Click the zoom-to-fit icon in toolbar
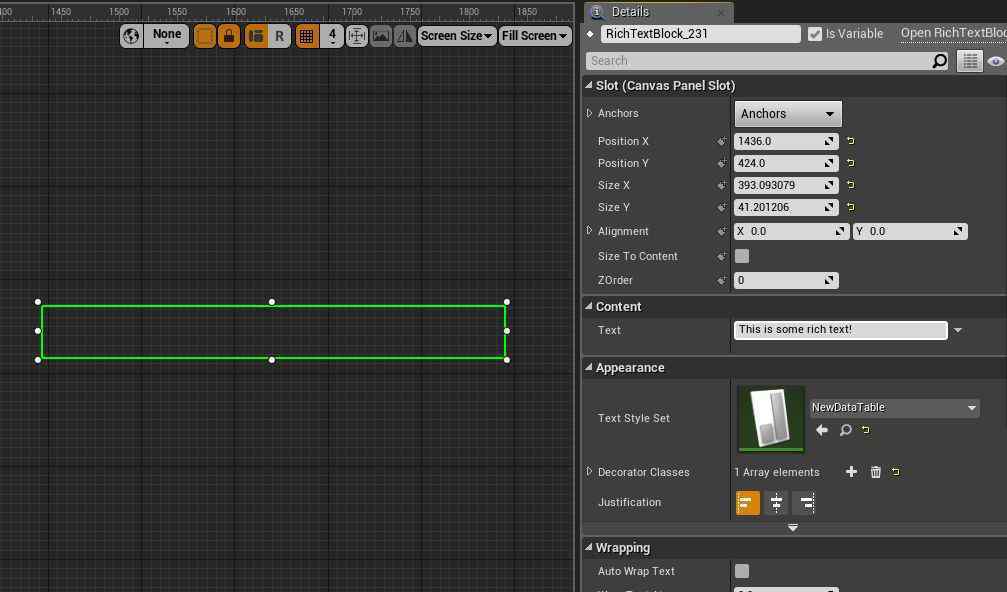This screenshot has height=592, width=1007. click(x=357, y=36)
